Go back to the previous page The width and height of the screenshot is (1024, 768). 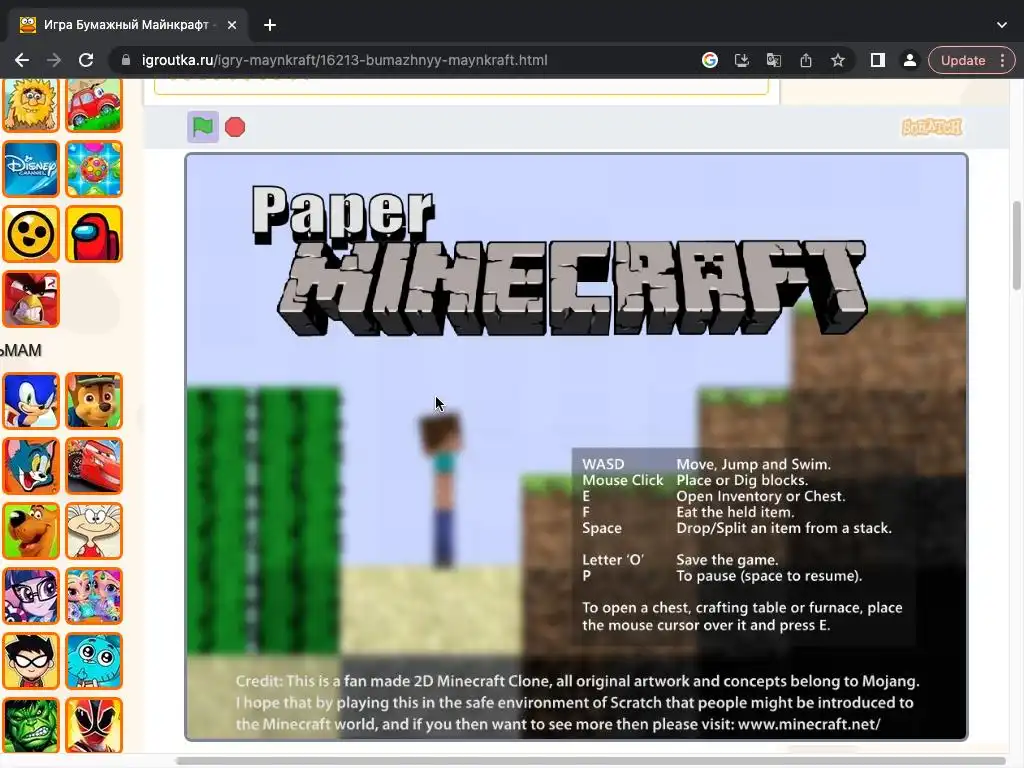[22, 60]
